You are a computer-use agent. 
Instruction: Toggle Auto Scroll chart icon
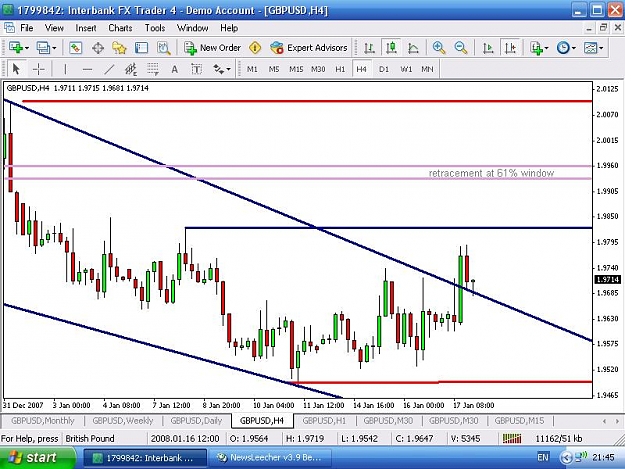pos(488,48)
